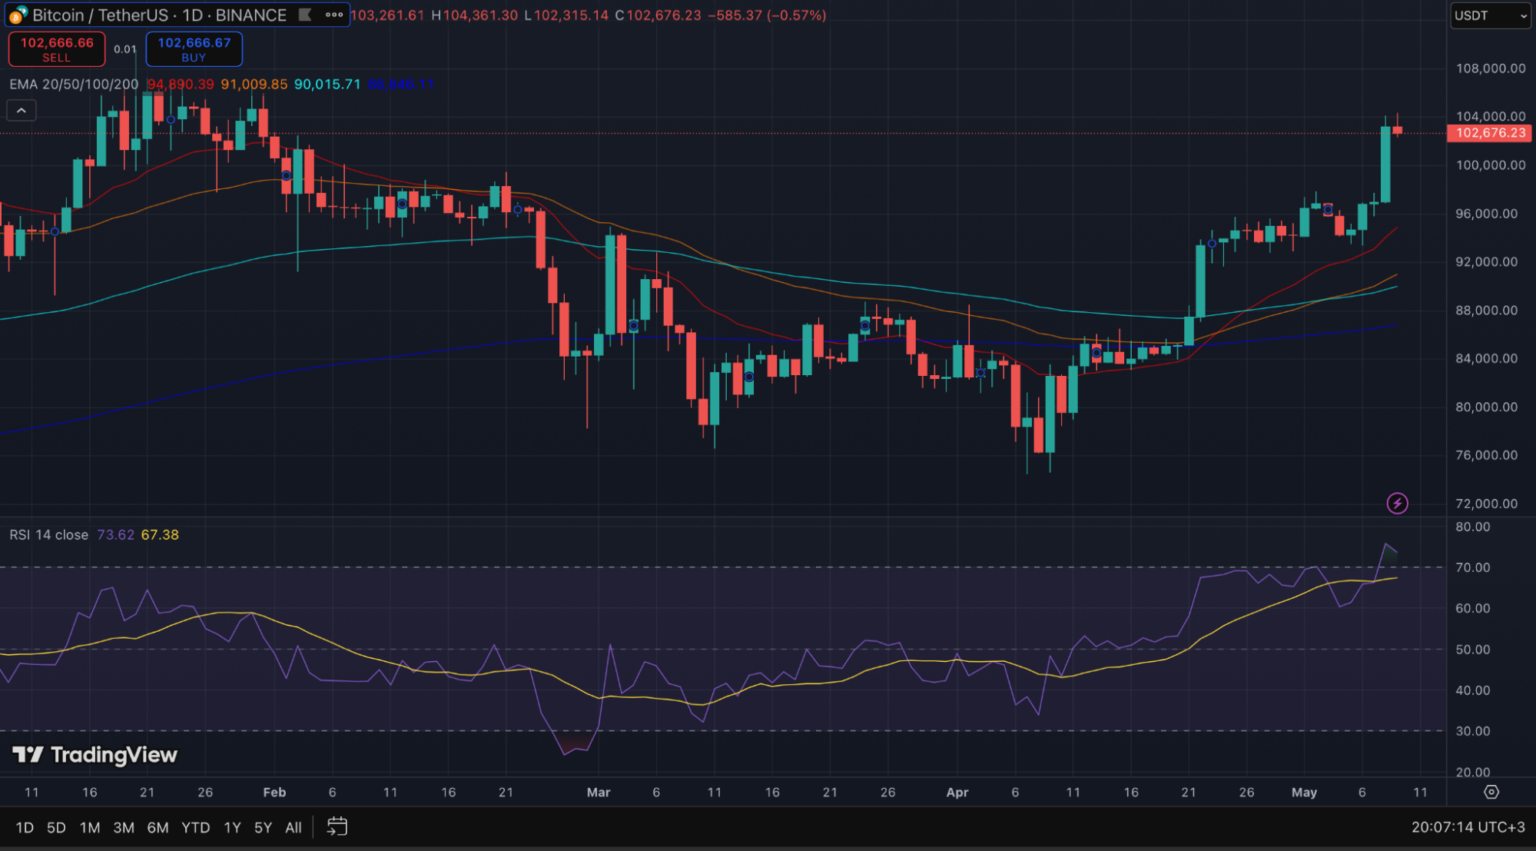The width and height of the screenshot is (1536, 851).
Task: Open the Go to date calendar icon
Action: click(337, 827)
